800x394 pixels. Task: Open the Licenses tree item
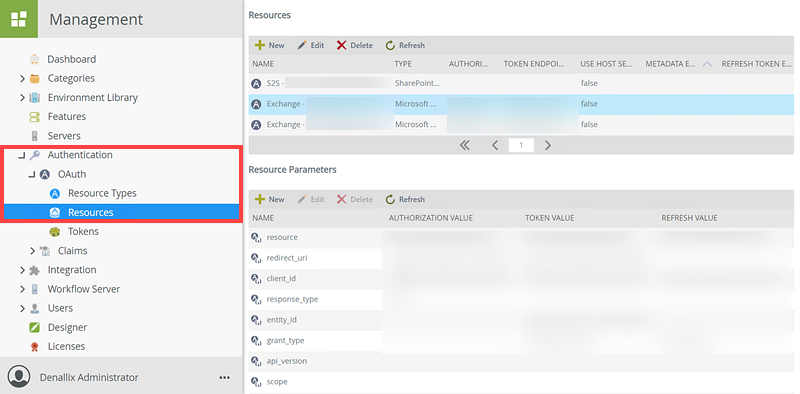[x=66, y=347]
